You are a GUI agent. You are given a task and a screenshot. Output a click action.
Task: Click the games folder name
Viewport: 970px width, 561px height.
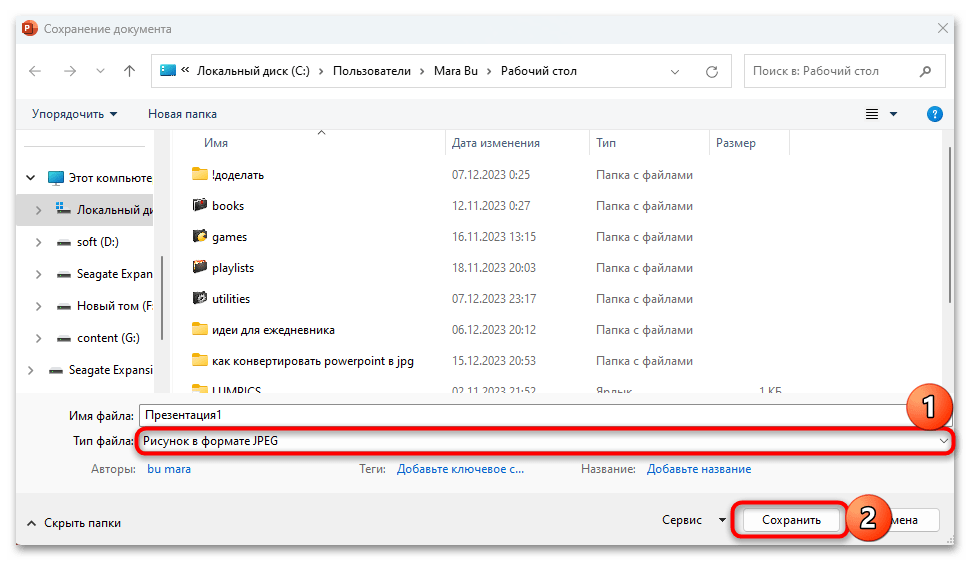pyautogui.click(x=230, y=237)
